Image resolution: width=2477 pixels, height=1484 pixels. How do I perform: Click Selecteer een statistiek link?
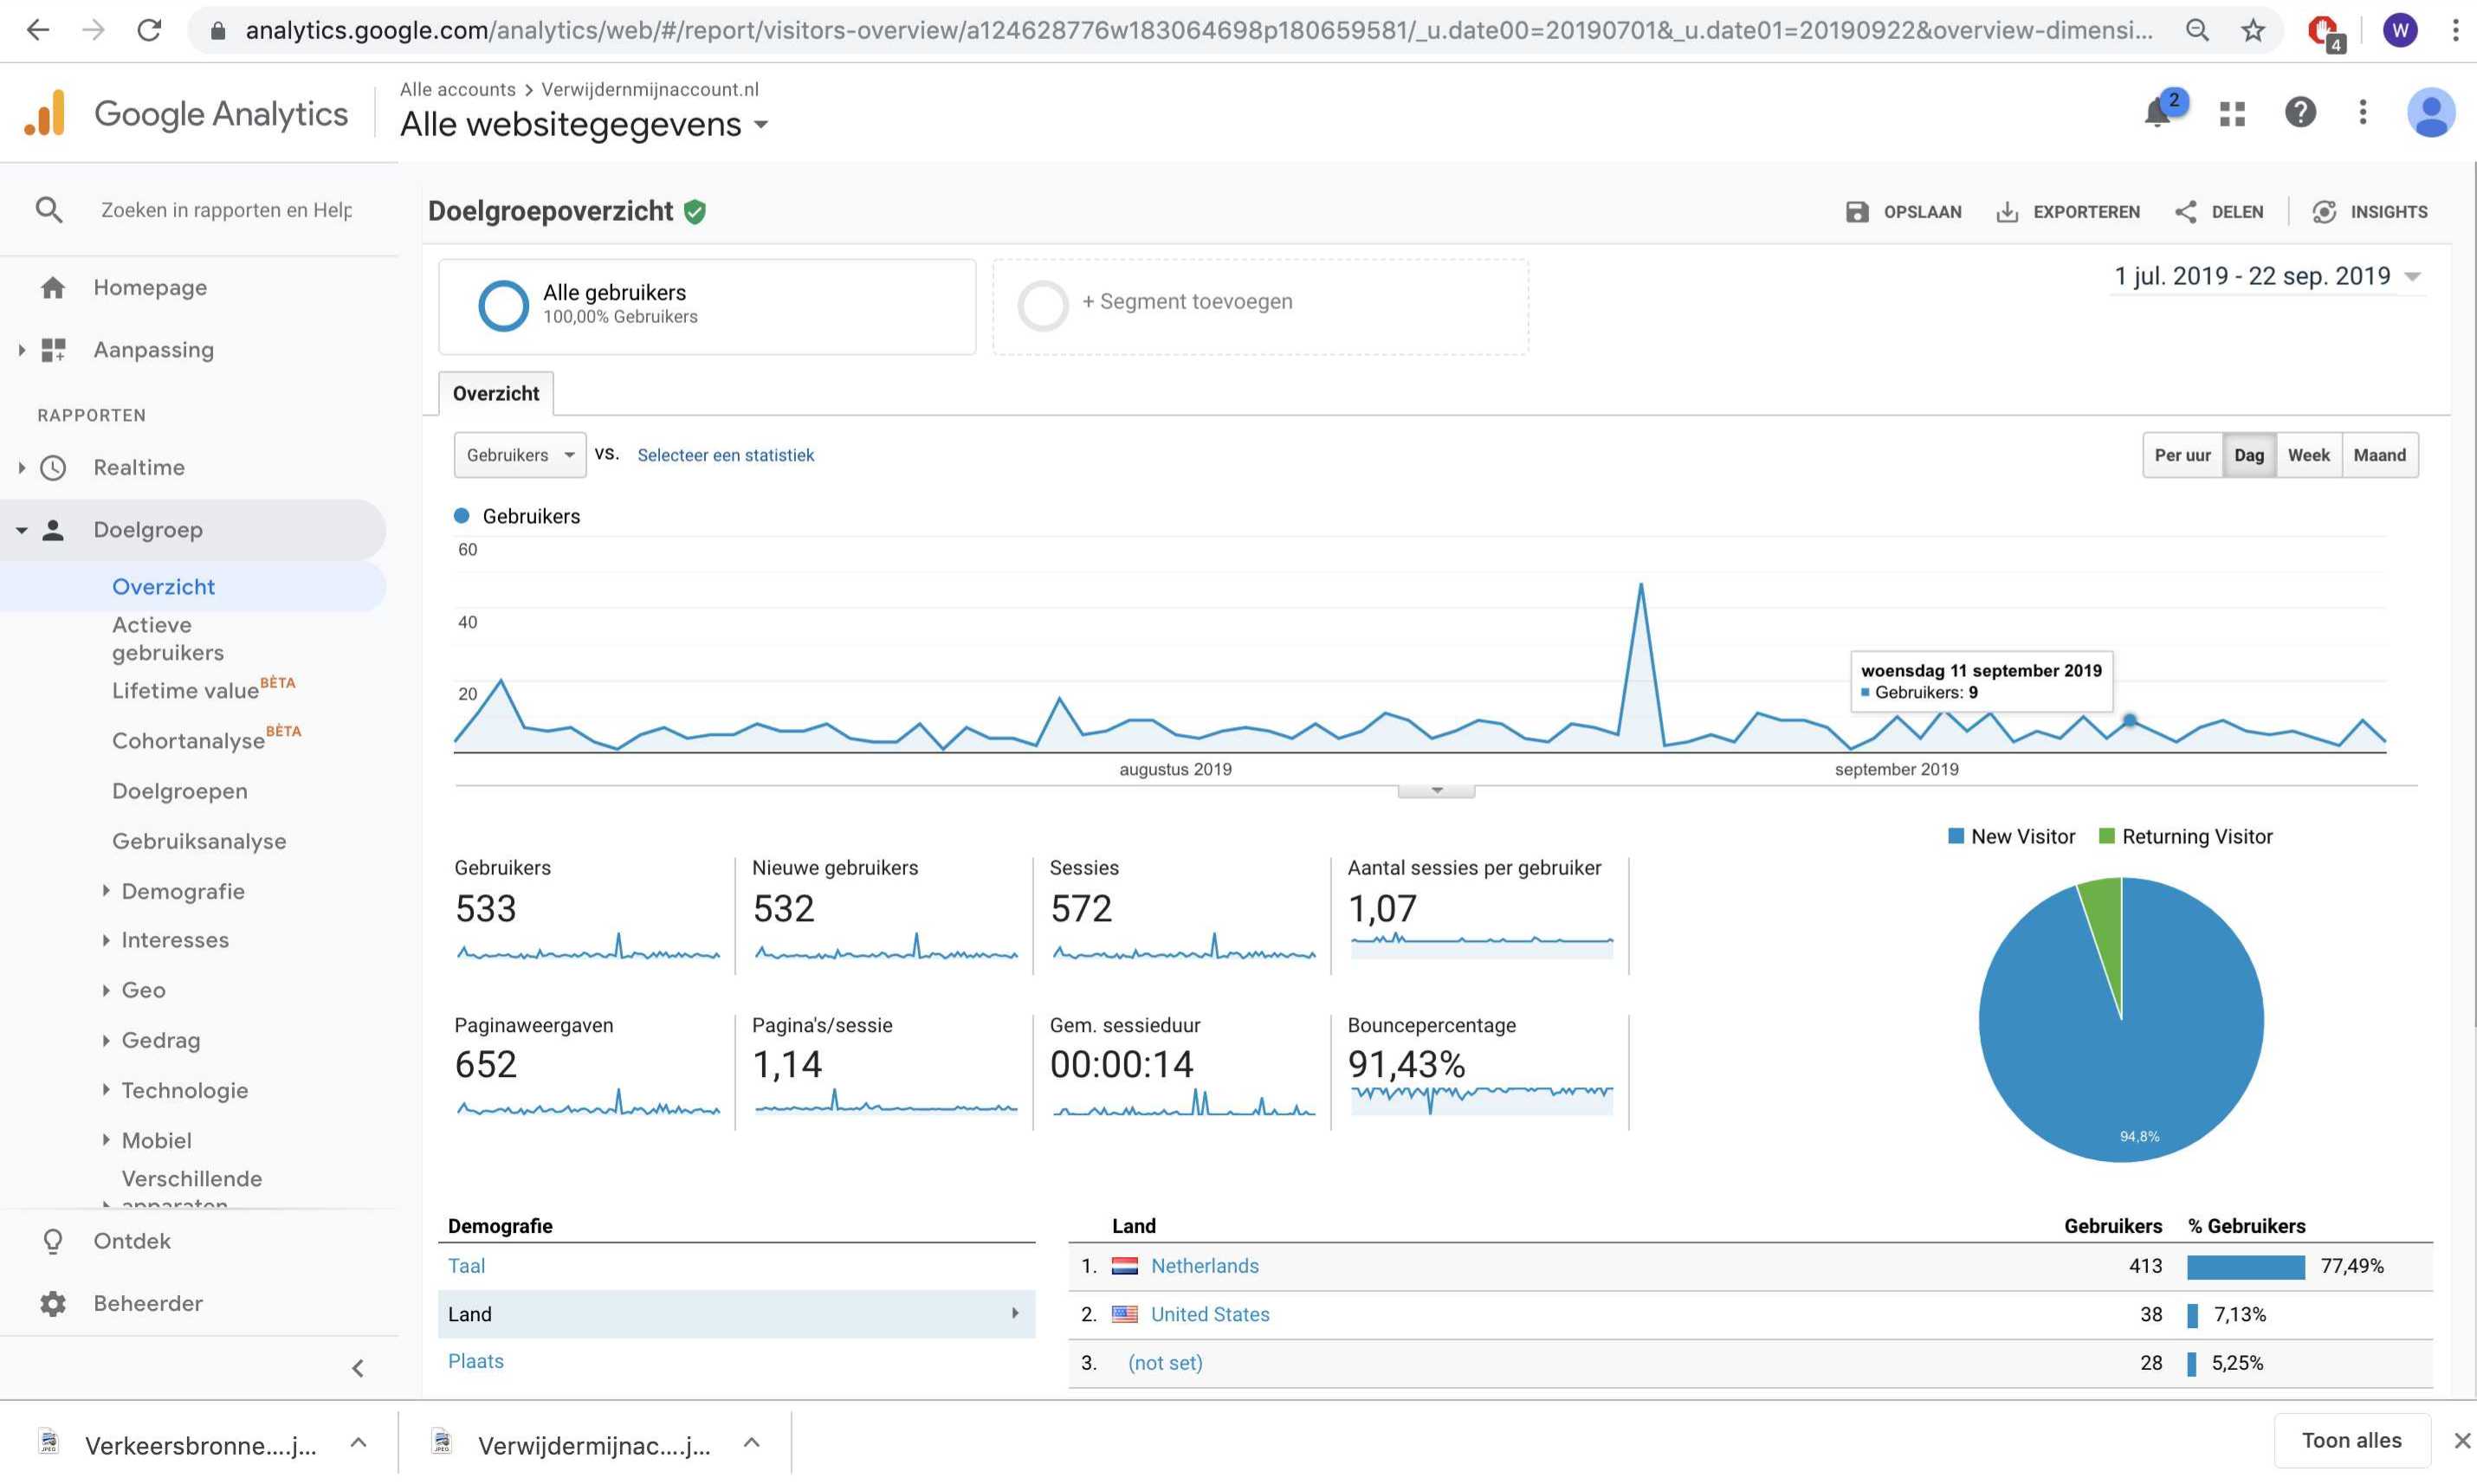[x=726, y=455]
